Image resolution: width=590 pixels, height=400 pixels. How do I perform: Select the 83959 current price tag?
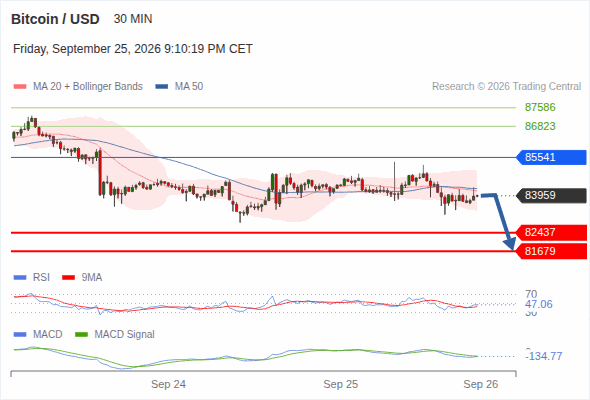[x=551, y=195]
